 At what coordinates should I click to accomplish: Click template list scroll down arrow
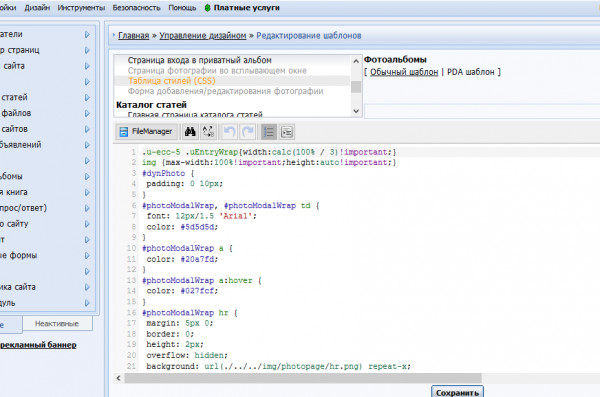tap(356, 111)
